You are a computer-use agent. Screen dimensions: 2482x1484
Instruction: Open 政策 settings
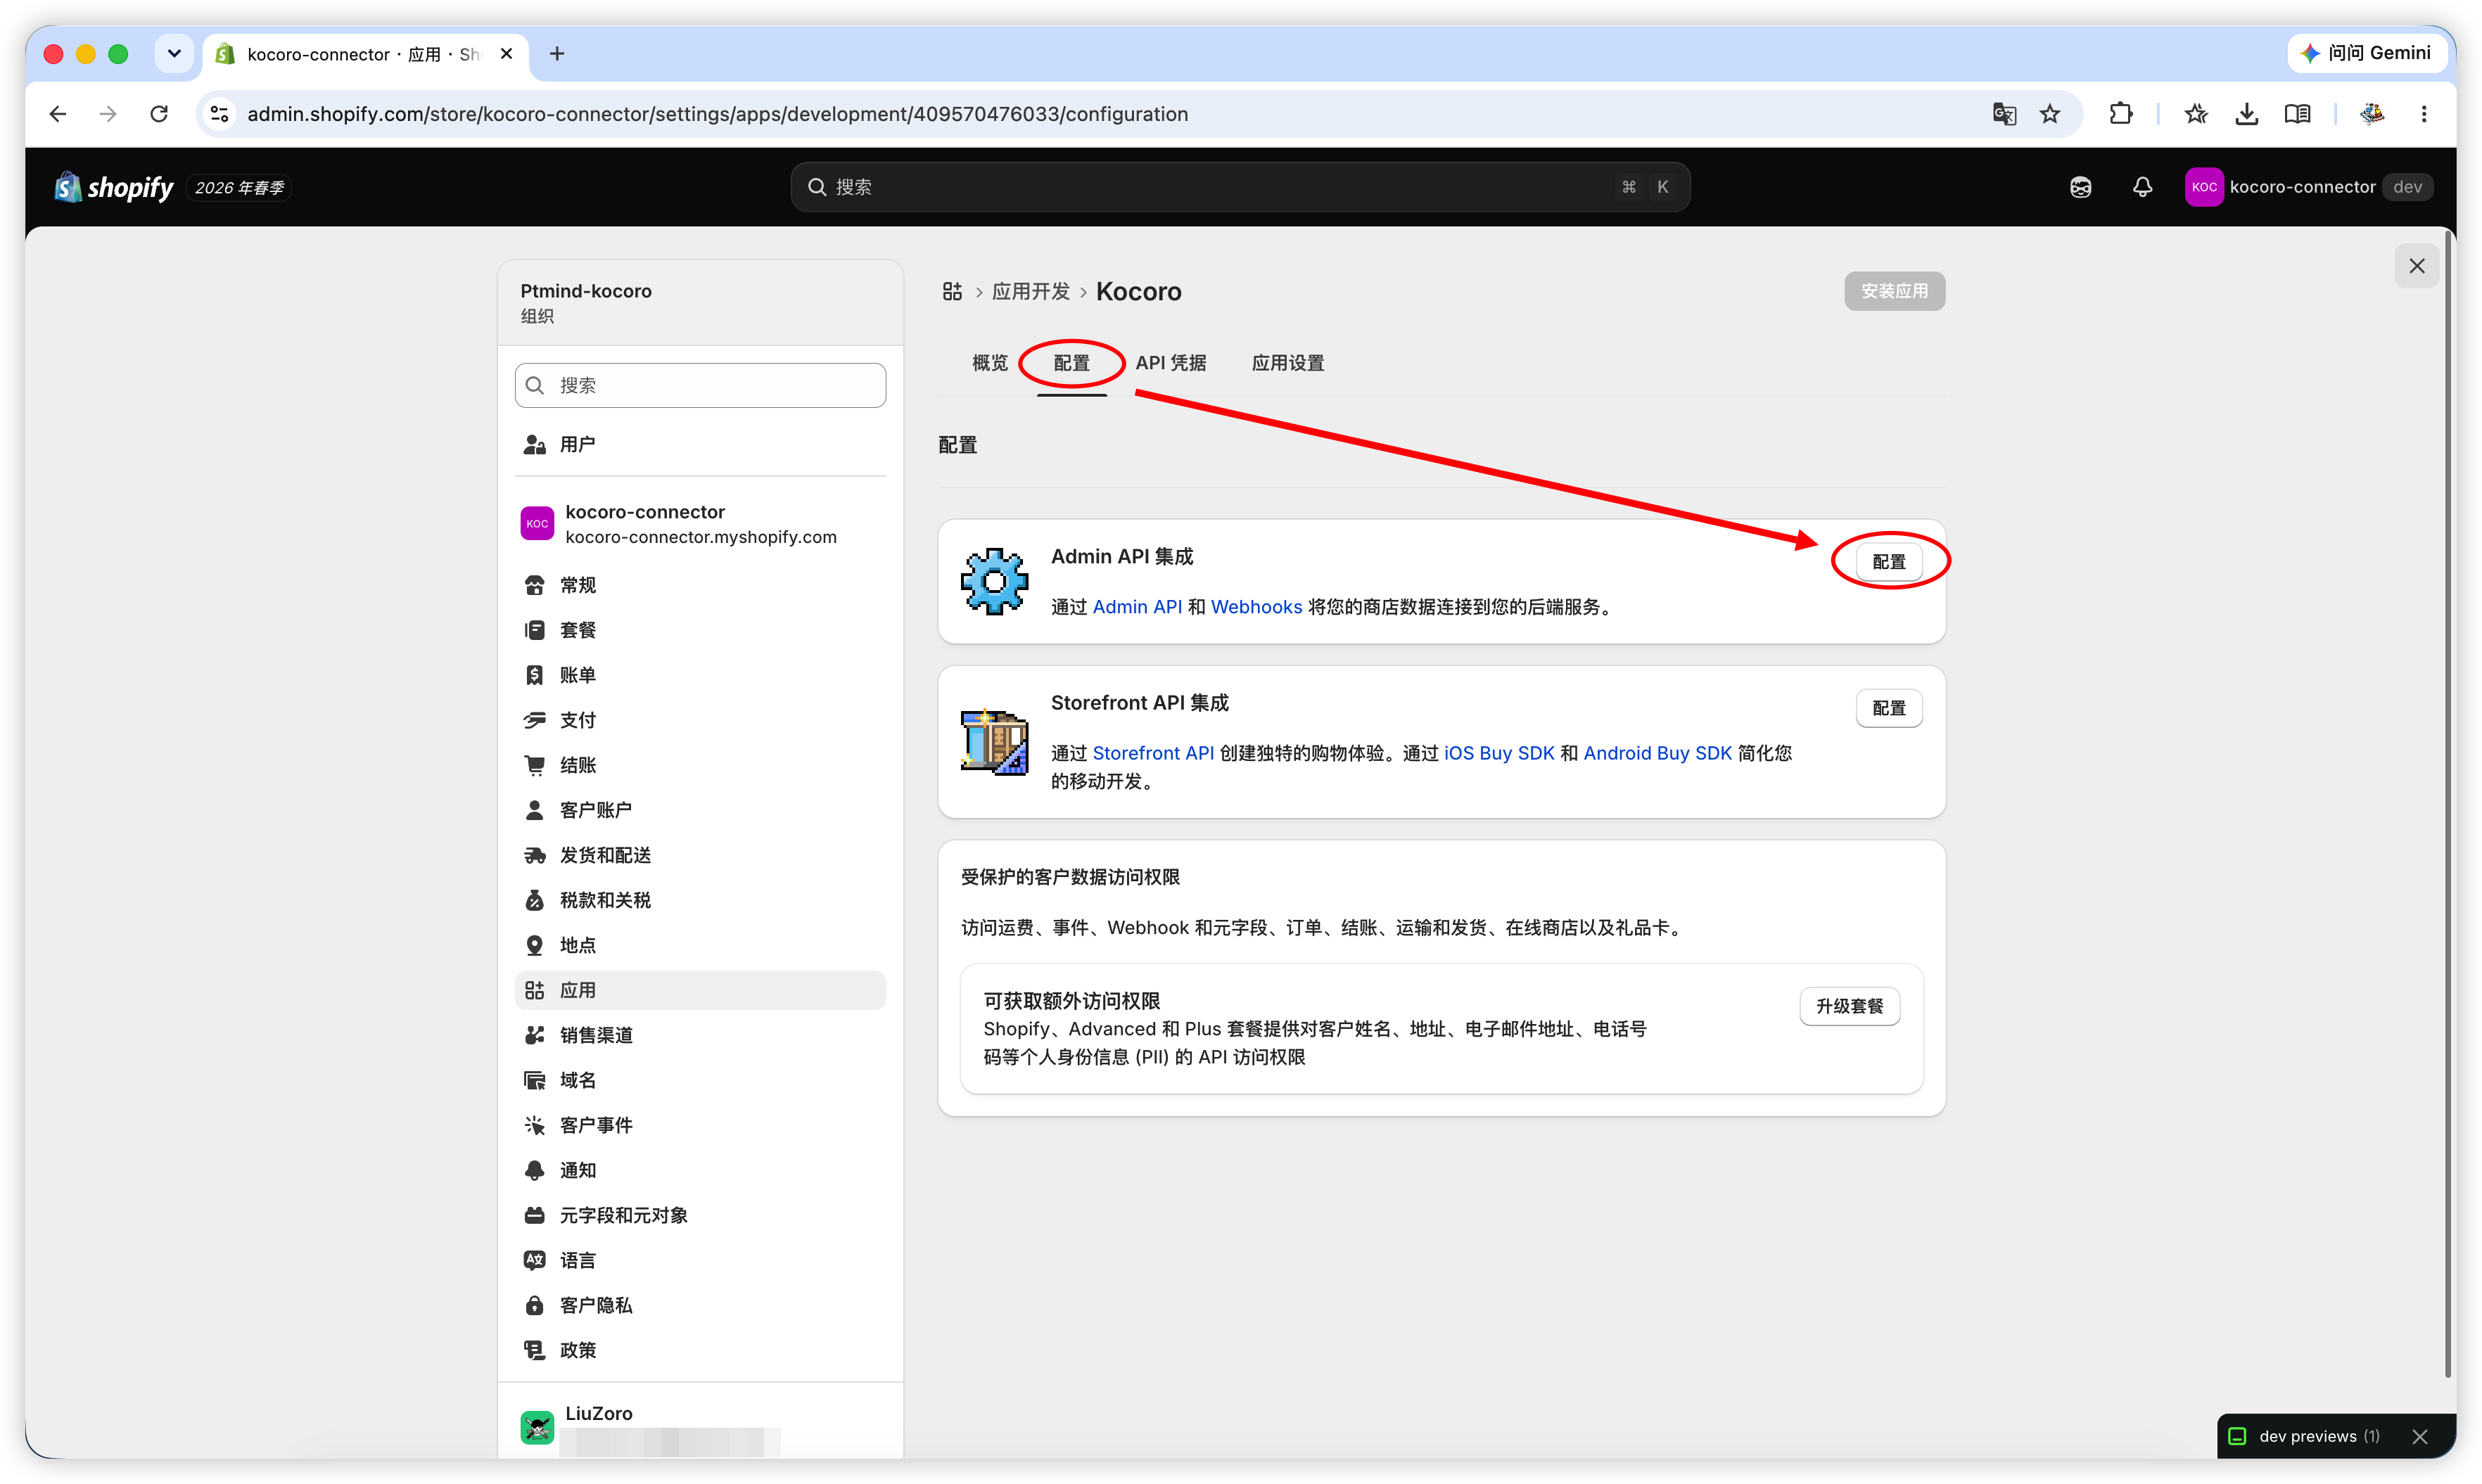[x=700, y=1350]
